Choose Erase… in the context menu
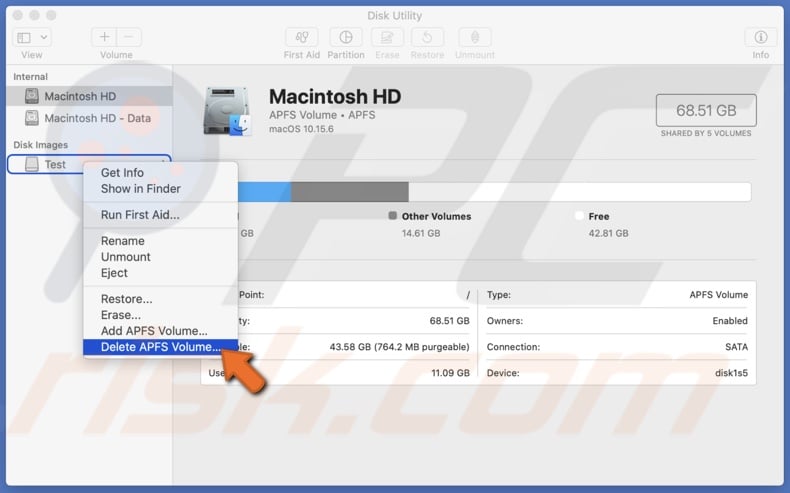Screen dimensions: 790x493 coord(160,315)
